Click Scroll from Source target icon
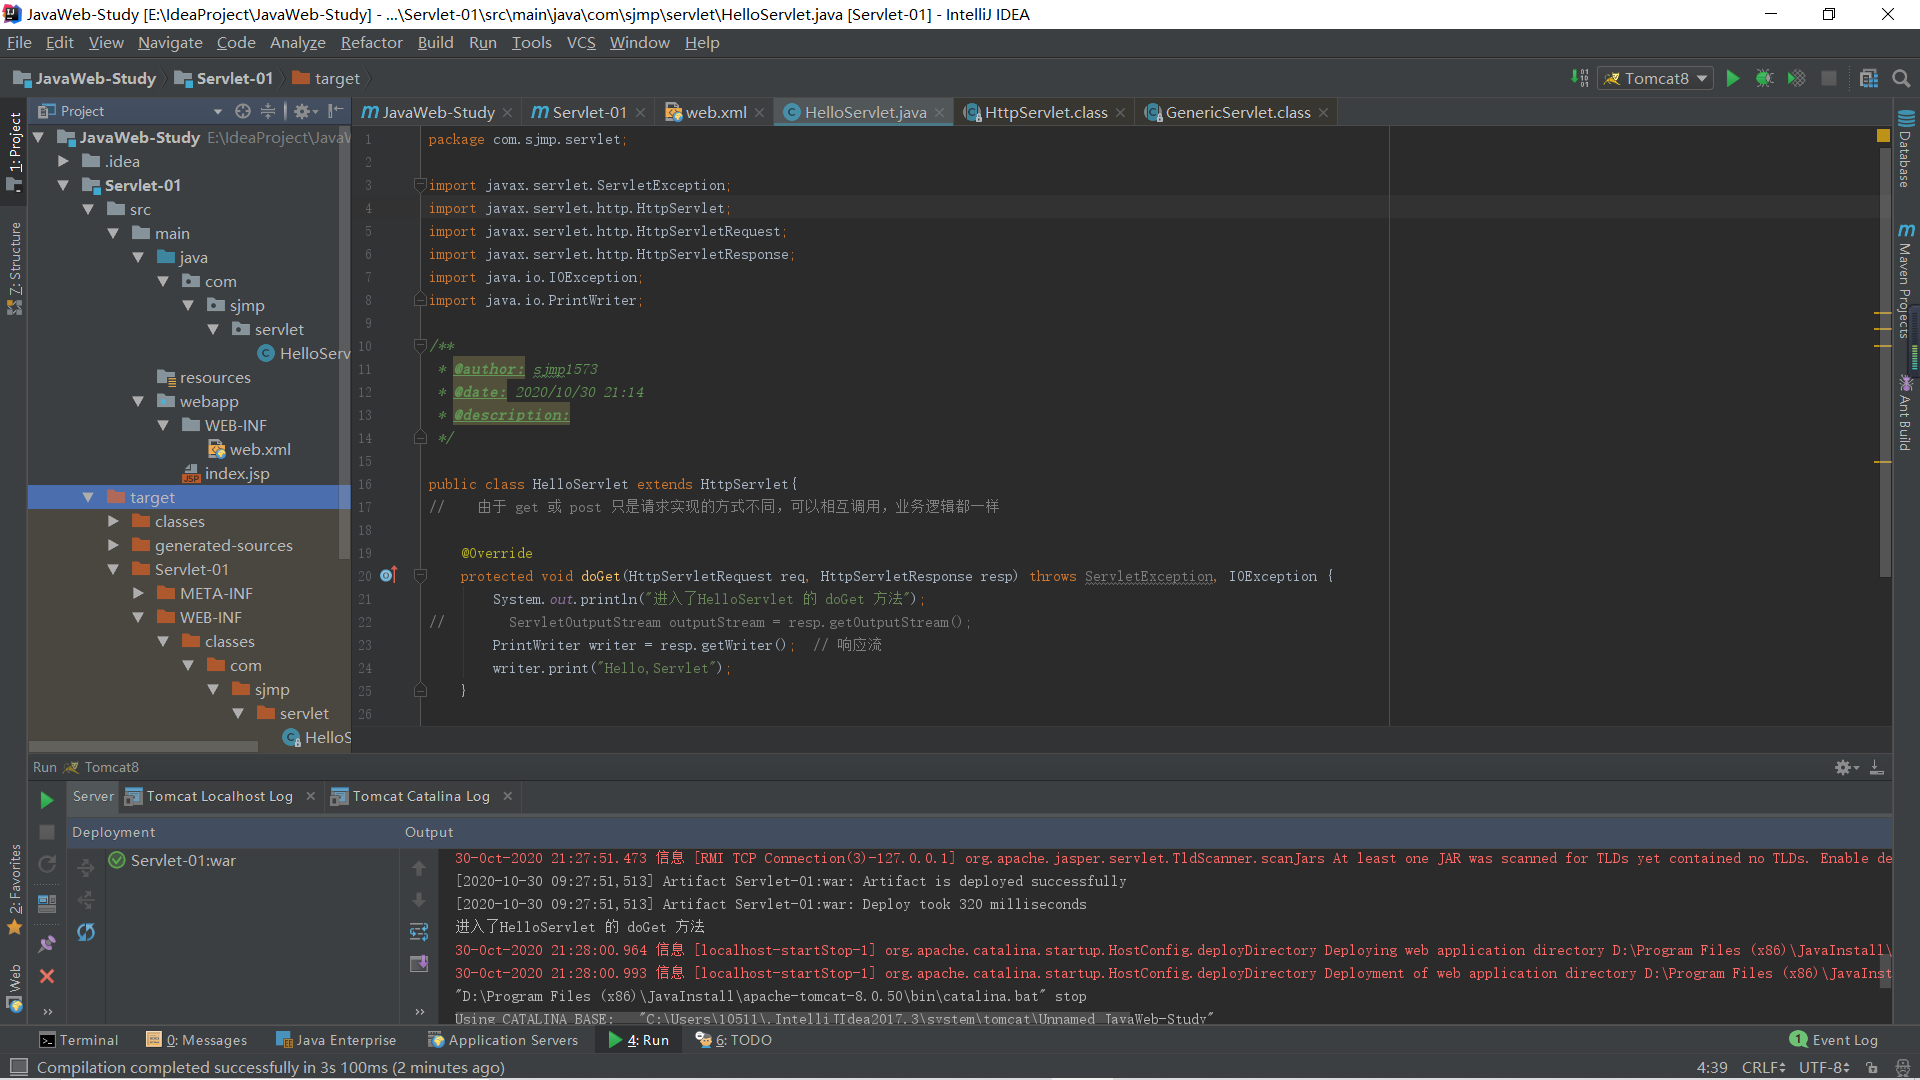 242,111
